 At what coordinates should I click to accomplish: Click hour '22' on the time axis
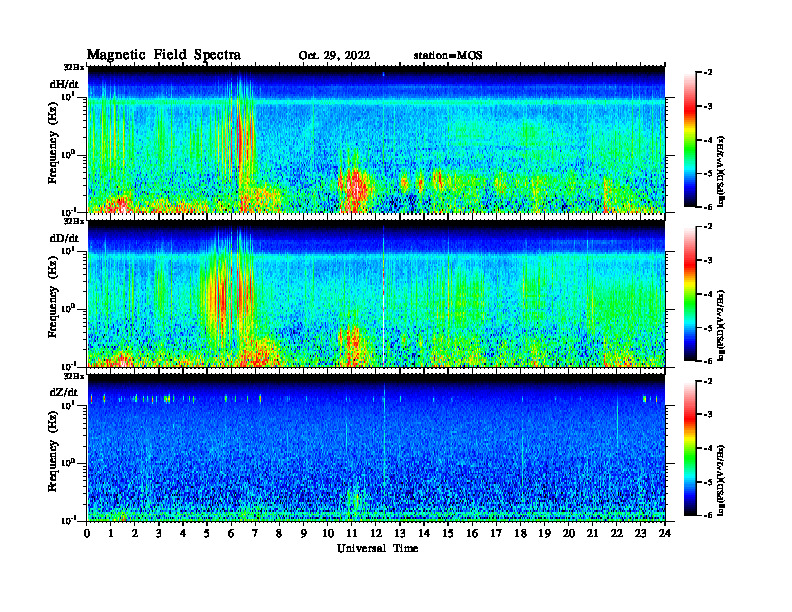click(x=616, y=533)
